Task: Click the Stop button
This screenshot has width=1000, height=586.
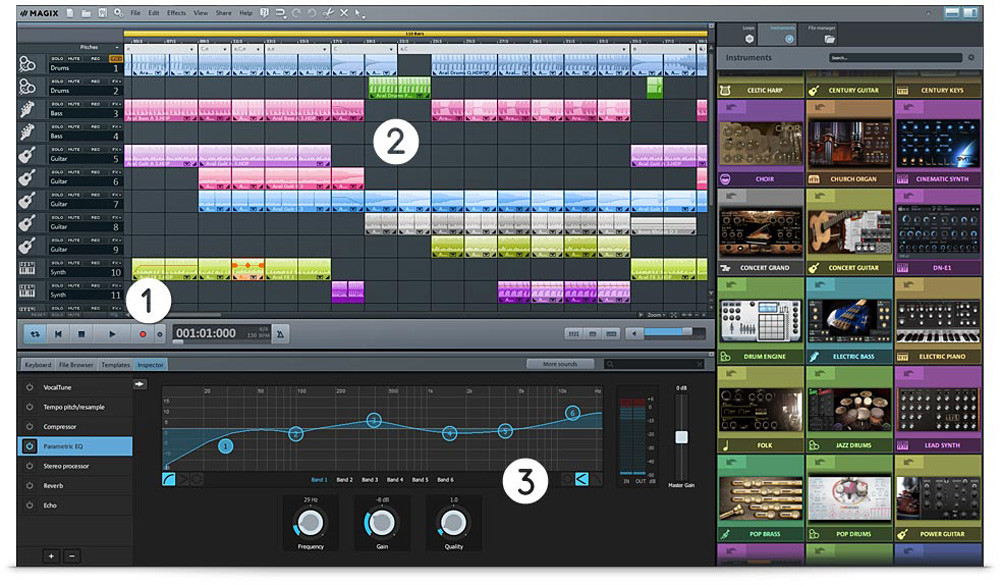Action: pos(82,333)
